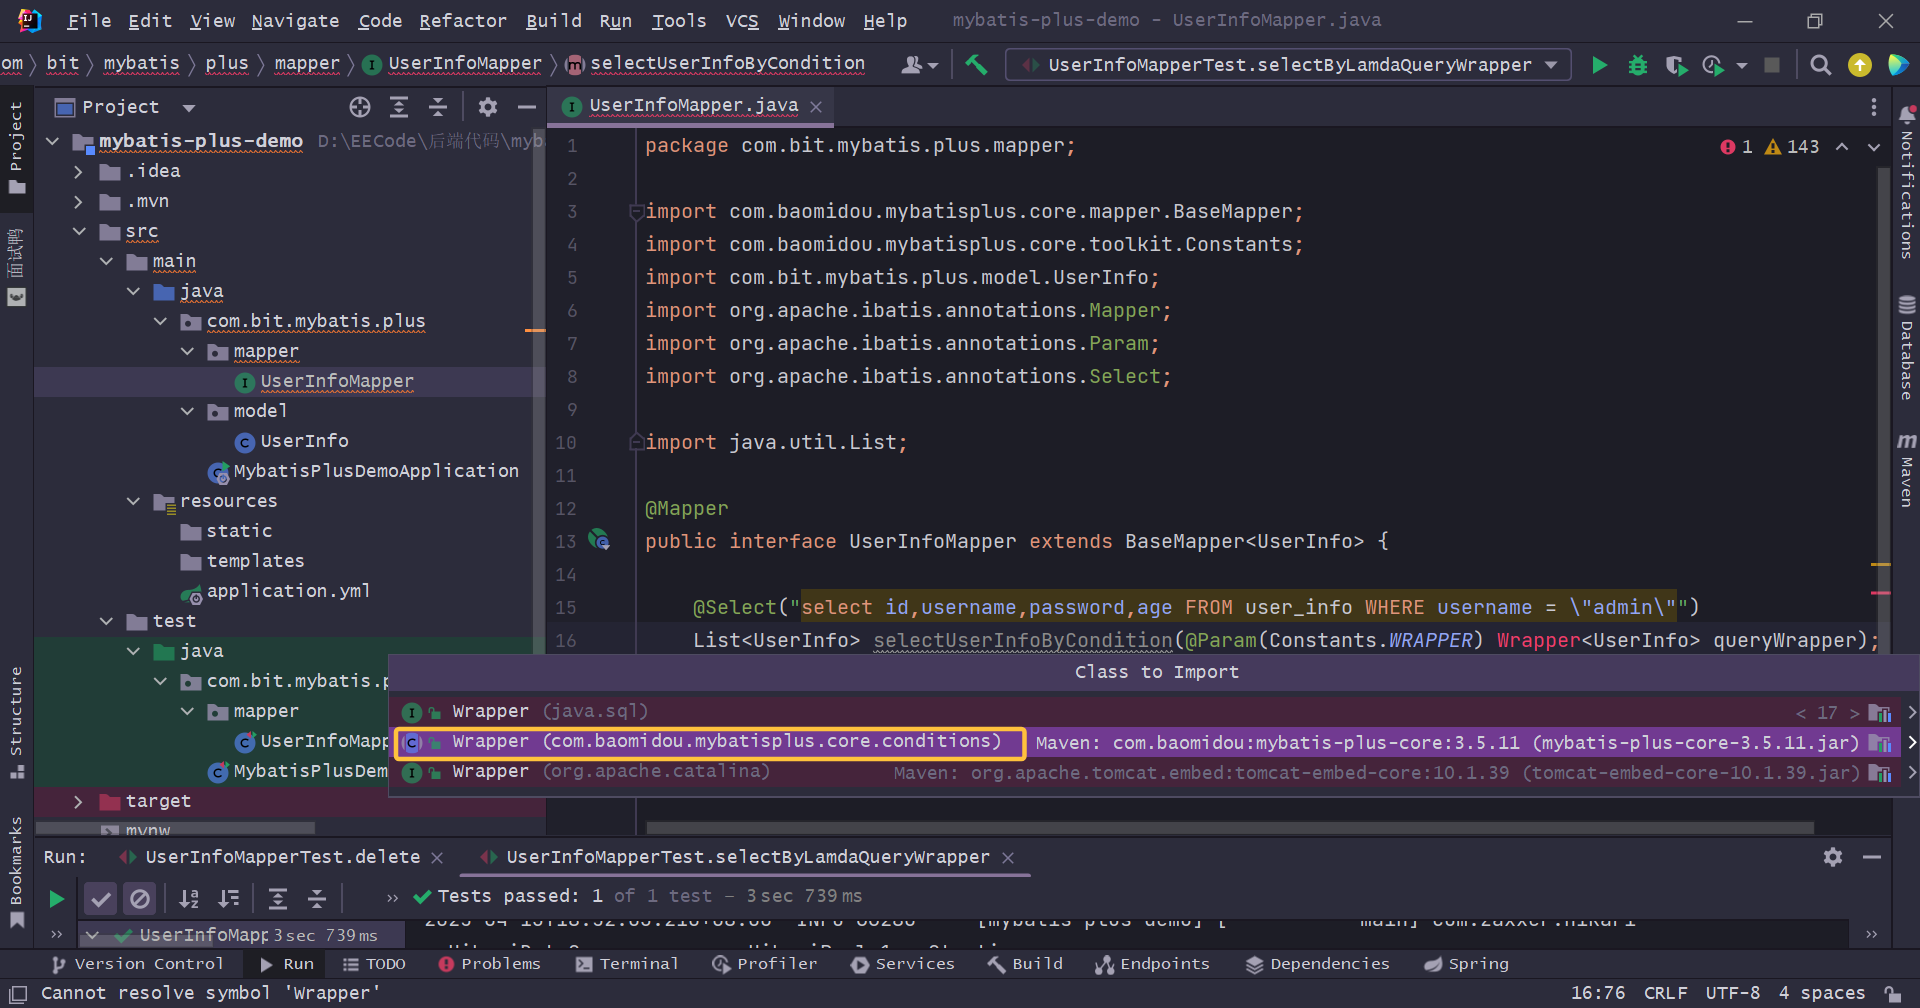Click CRLF line separator in status bar
1920x1008 pixels.
[1665, 993]
